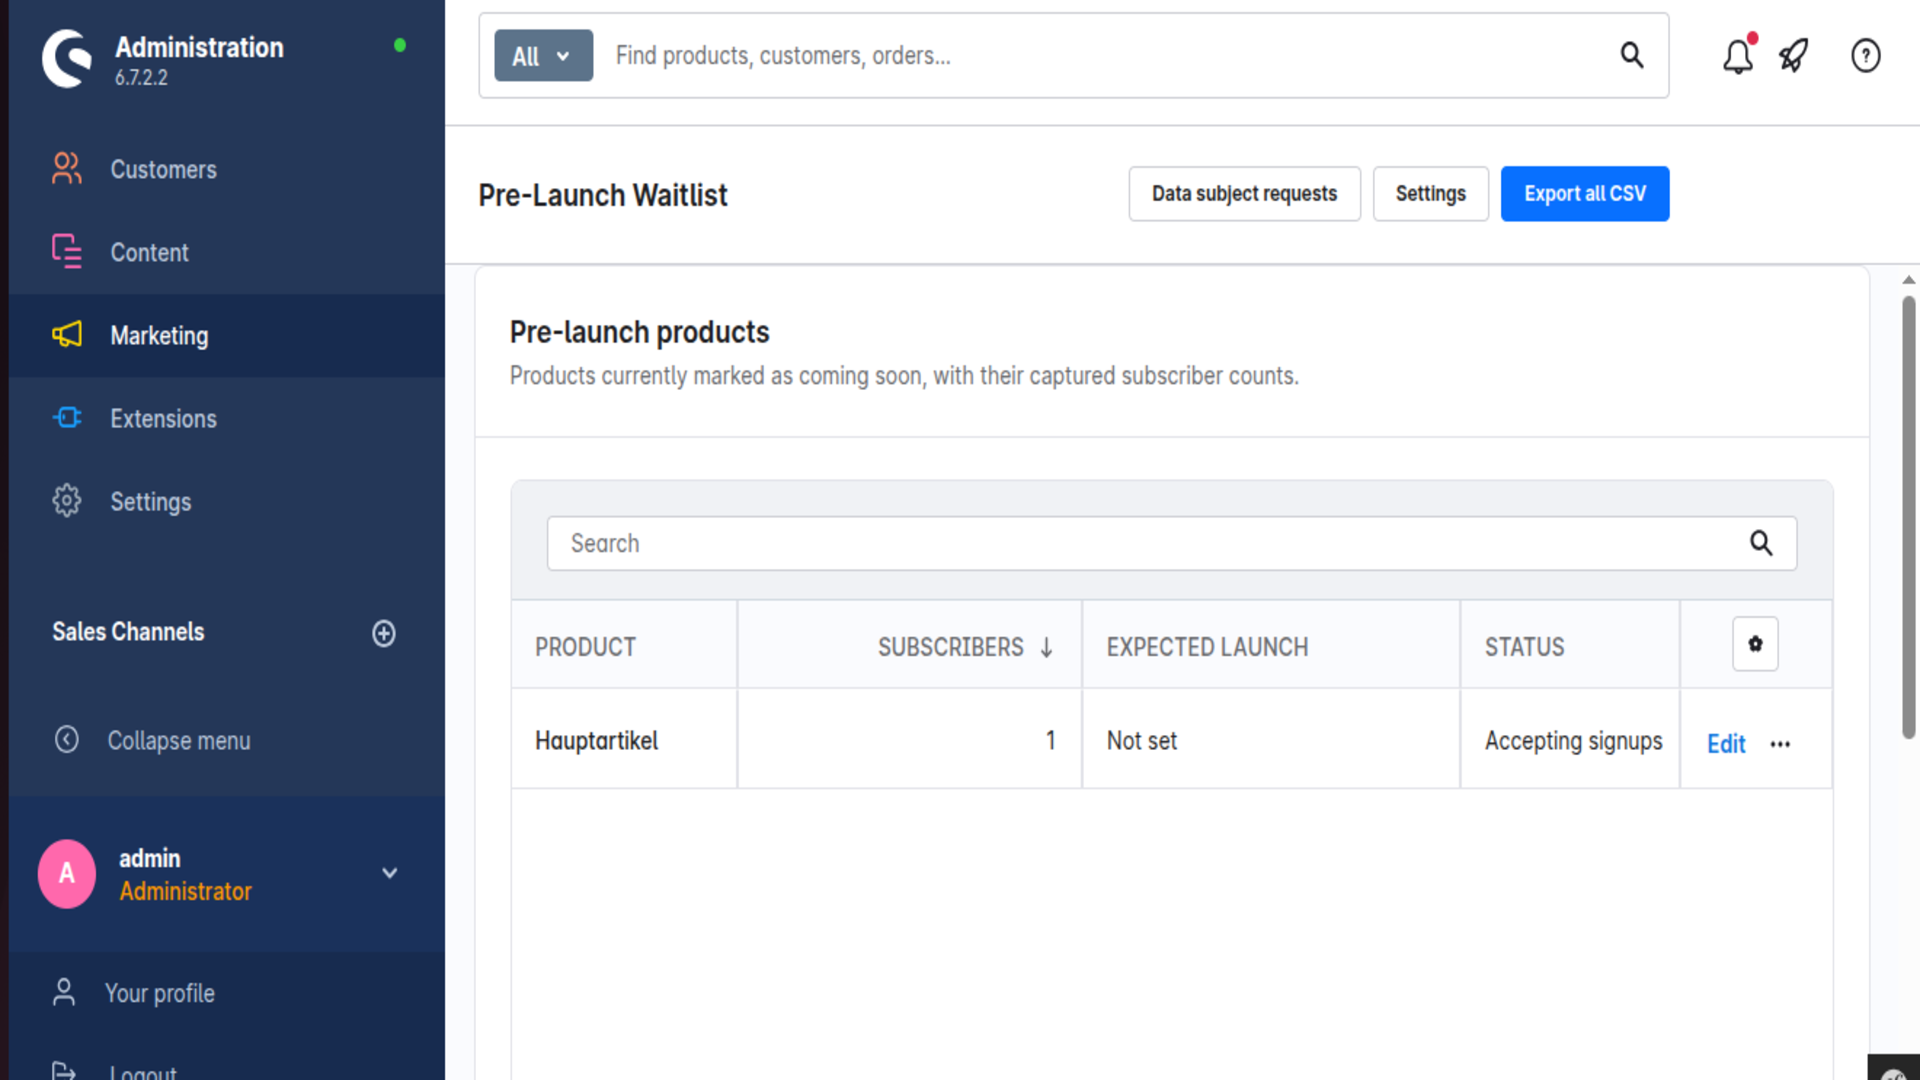Click scrollbar up arrow
Screen dimensions: 1920x1080
tap(1909, 280)
